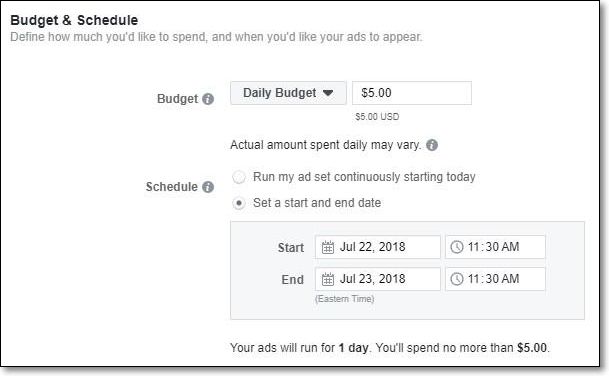Click the Start time 11:30 AM field
The width and height of the screenshot is (609, 376).
[x=495, y=247]
